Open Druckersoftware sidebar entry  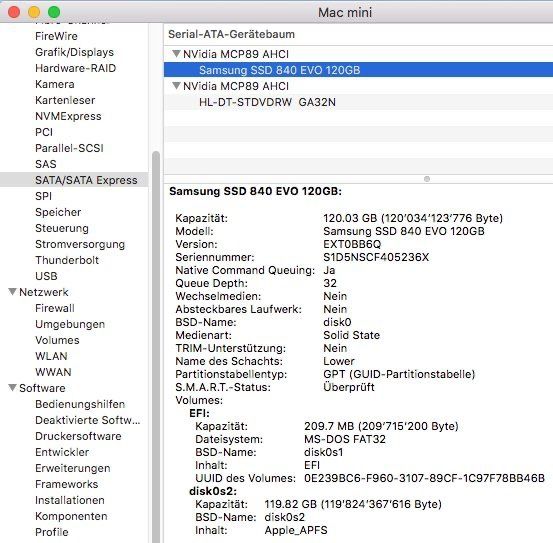pyautogui.click(x=78, y=436)
